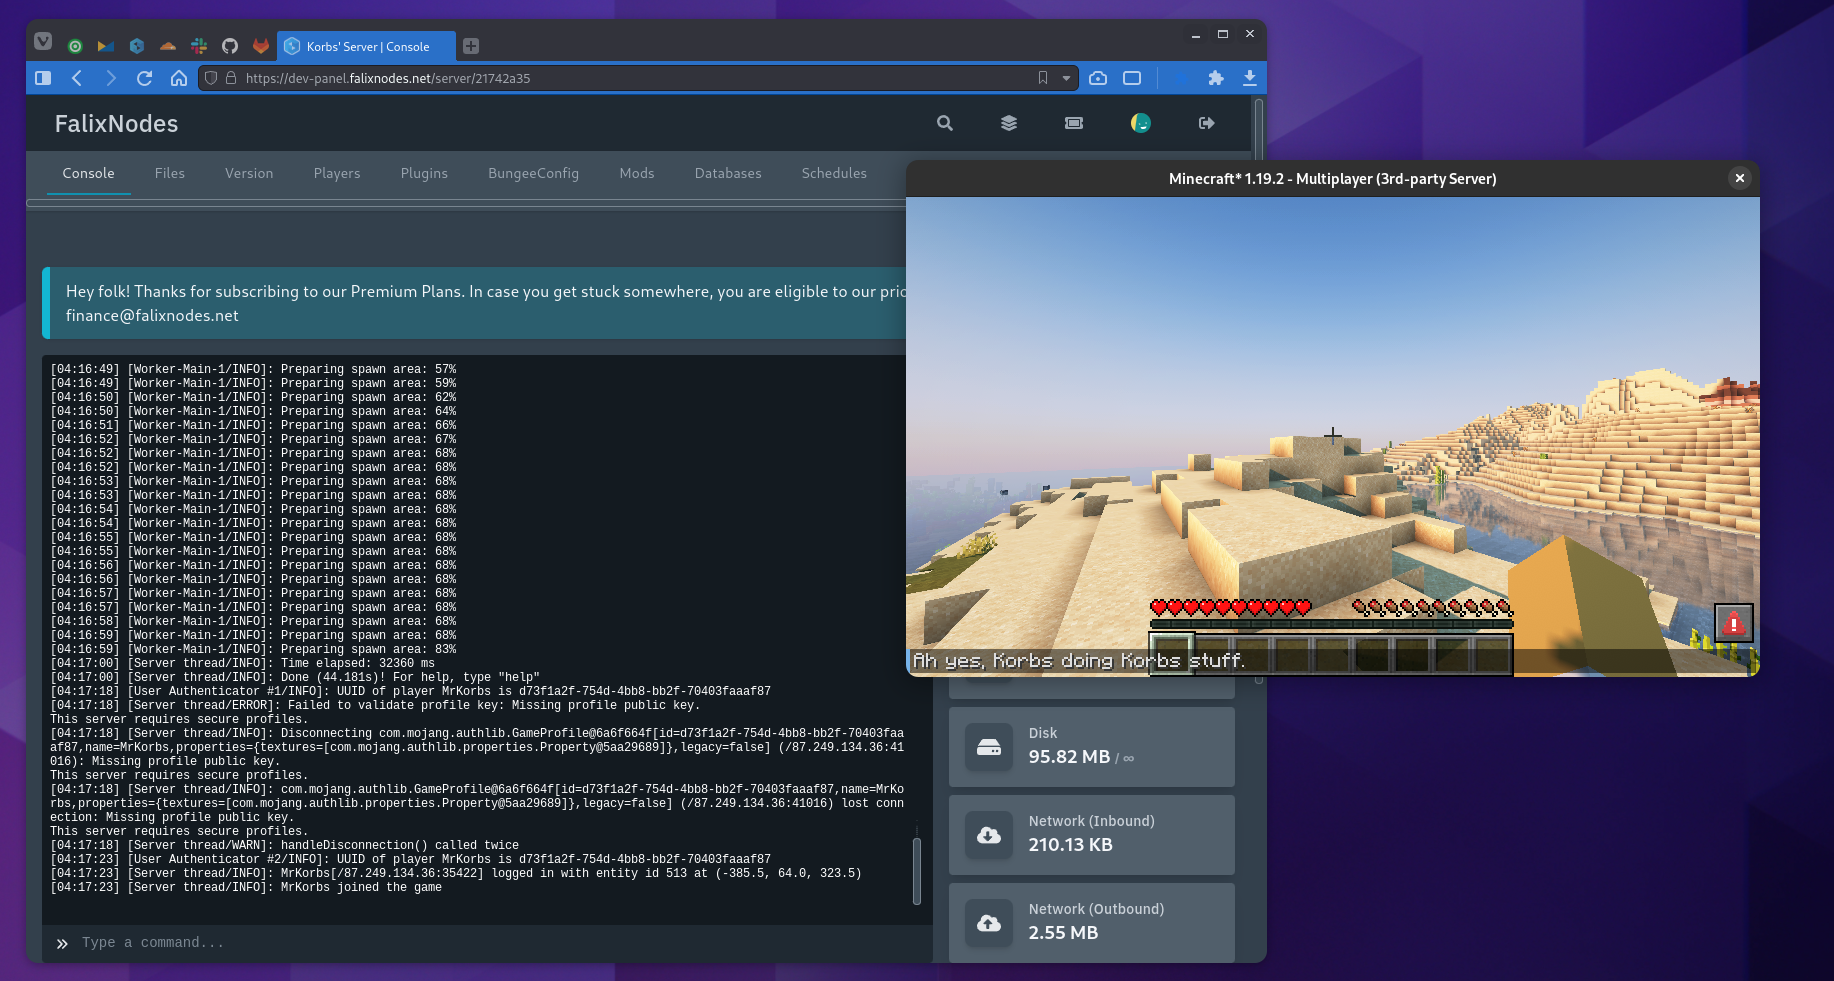This screenshot has width=1834, height=981.
Task: Switch to the Files tab
Action: (x=169, y=173)
